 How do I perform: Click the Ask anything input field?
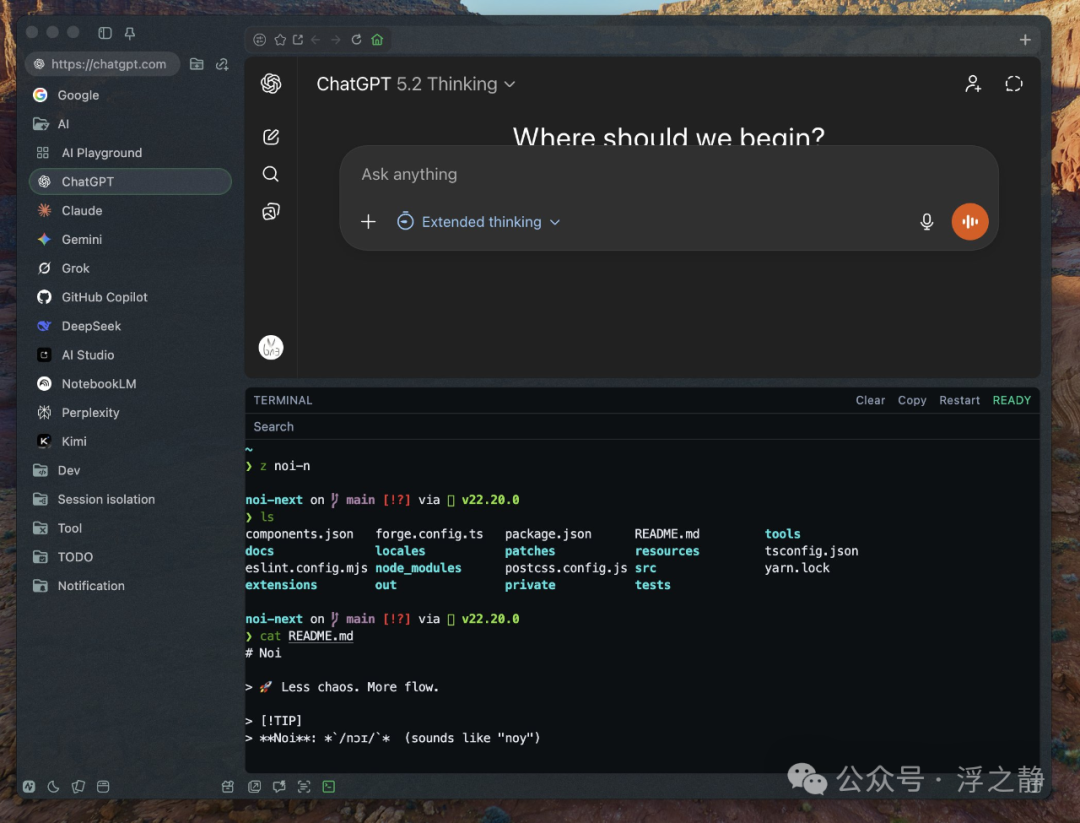tap(668, 174)
